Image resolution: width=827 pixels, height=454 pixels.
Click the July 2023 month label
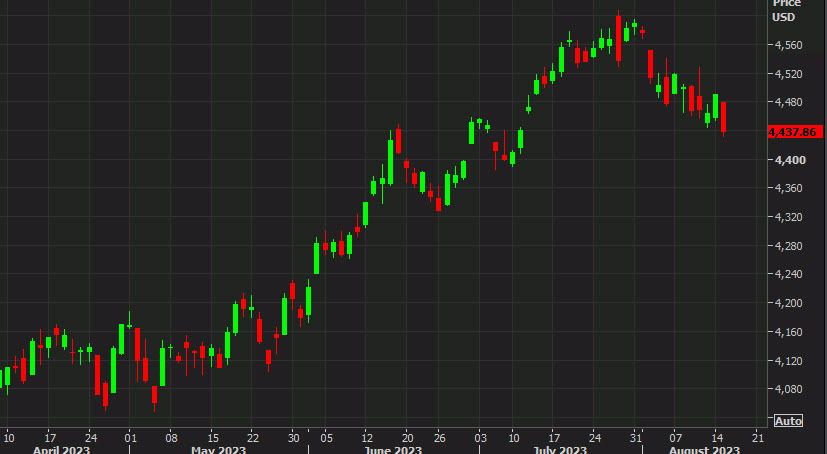[x=560, y=450]
